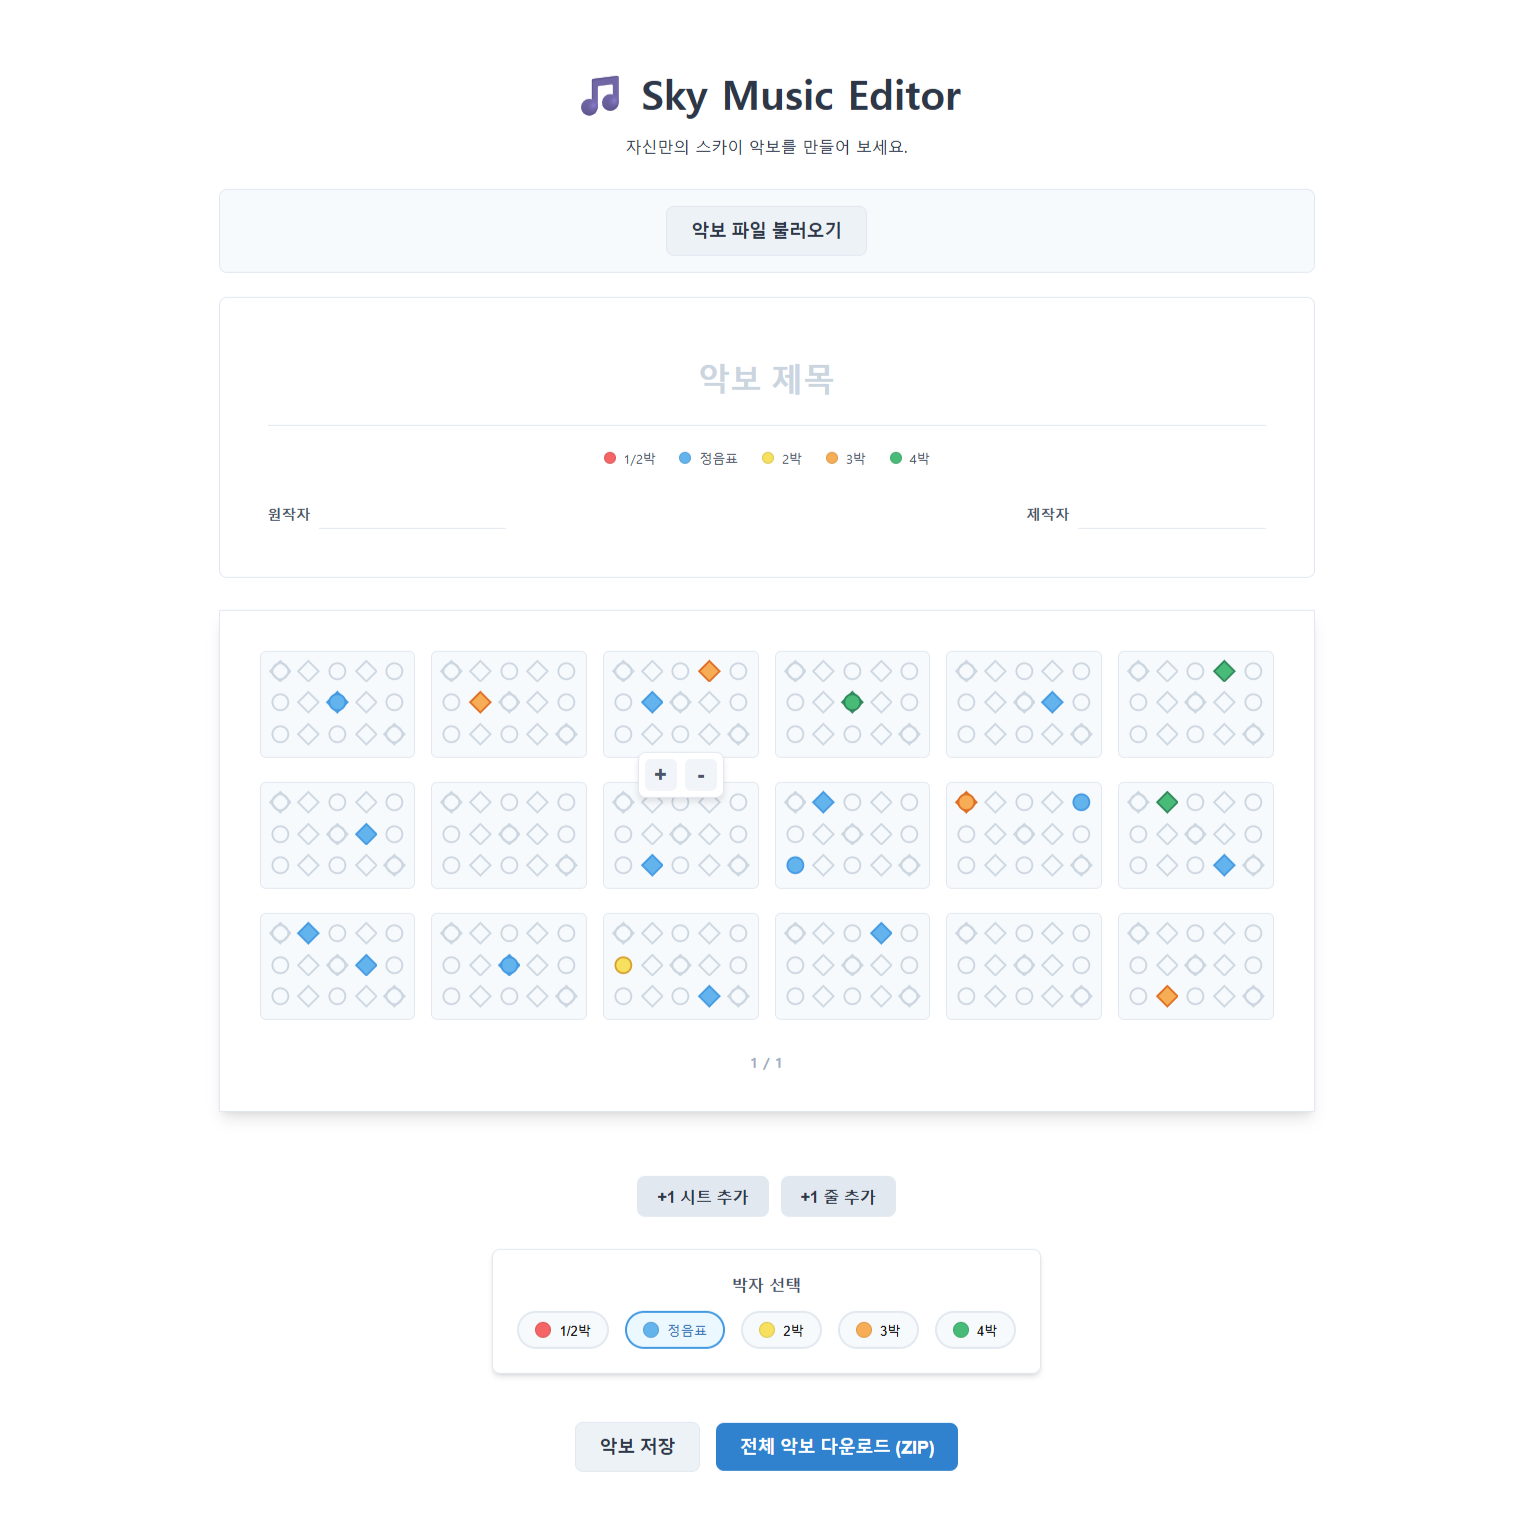Image resolution: width=1518 pixels, height=1518 pixels.
Task: Select the 2박 beat option
Action: click(781, 1330)
